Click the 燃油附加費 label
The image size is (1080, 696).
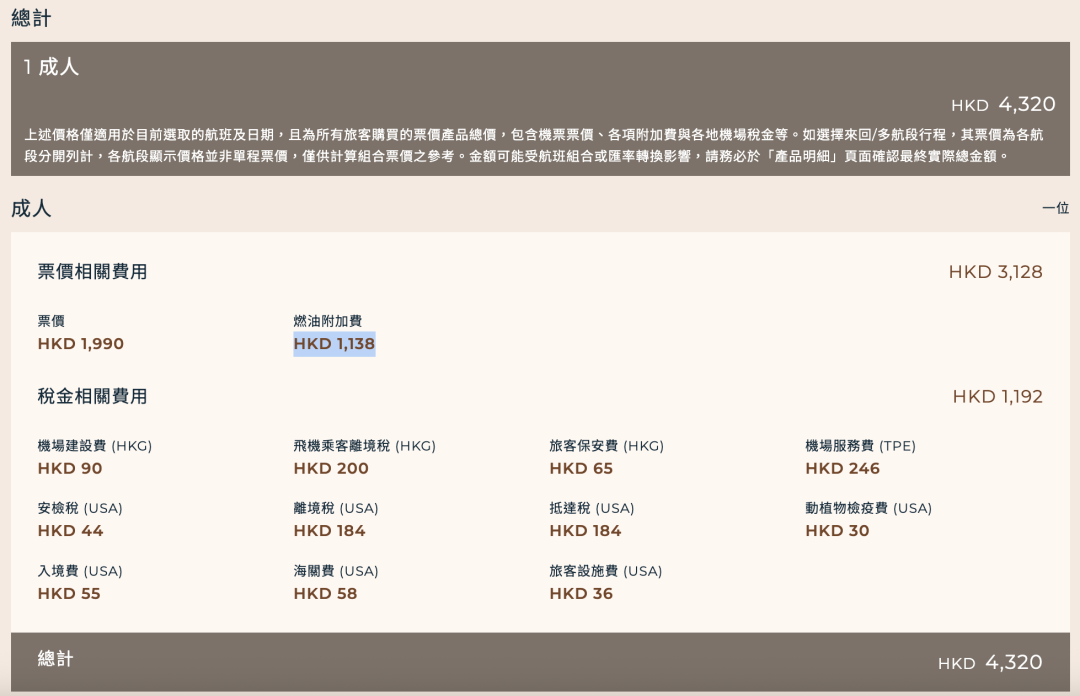tap(328, 320)
